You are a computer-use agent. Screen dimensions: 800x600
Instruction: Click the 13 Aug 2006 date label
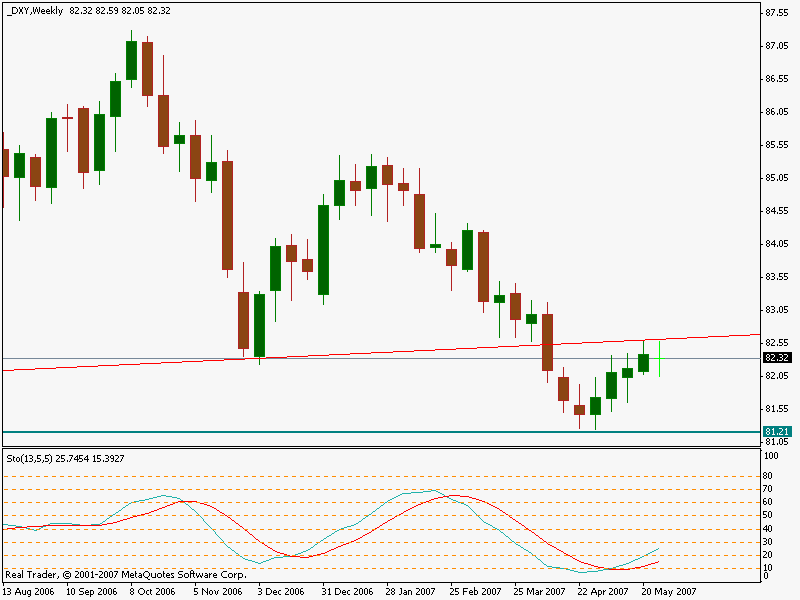click(27, 591)
